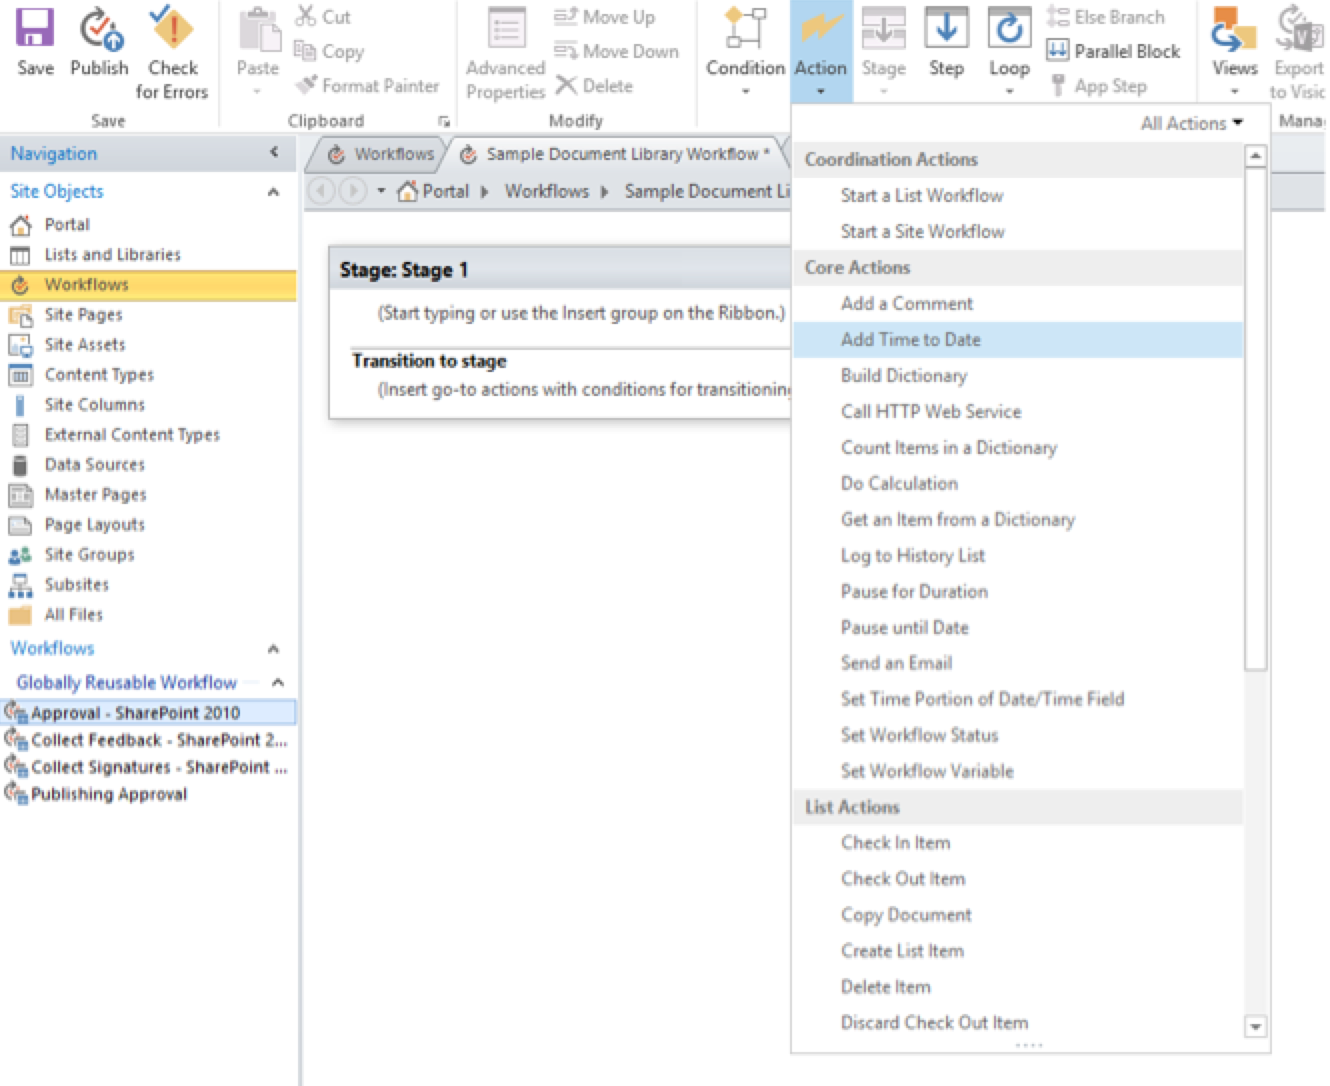Screen dimensions: 1330x1086
Task: Run Check for Errors
Action: pyautogui.click(x=172, y=45)
